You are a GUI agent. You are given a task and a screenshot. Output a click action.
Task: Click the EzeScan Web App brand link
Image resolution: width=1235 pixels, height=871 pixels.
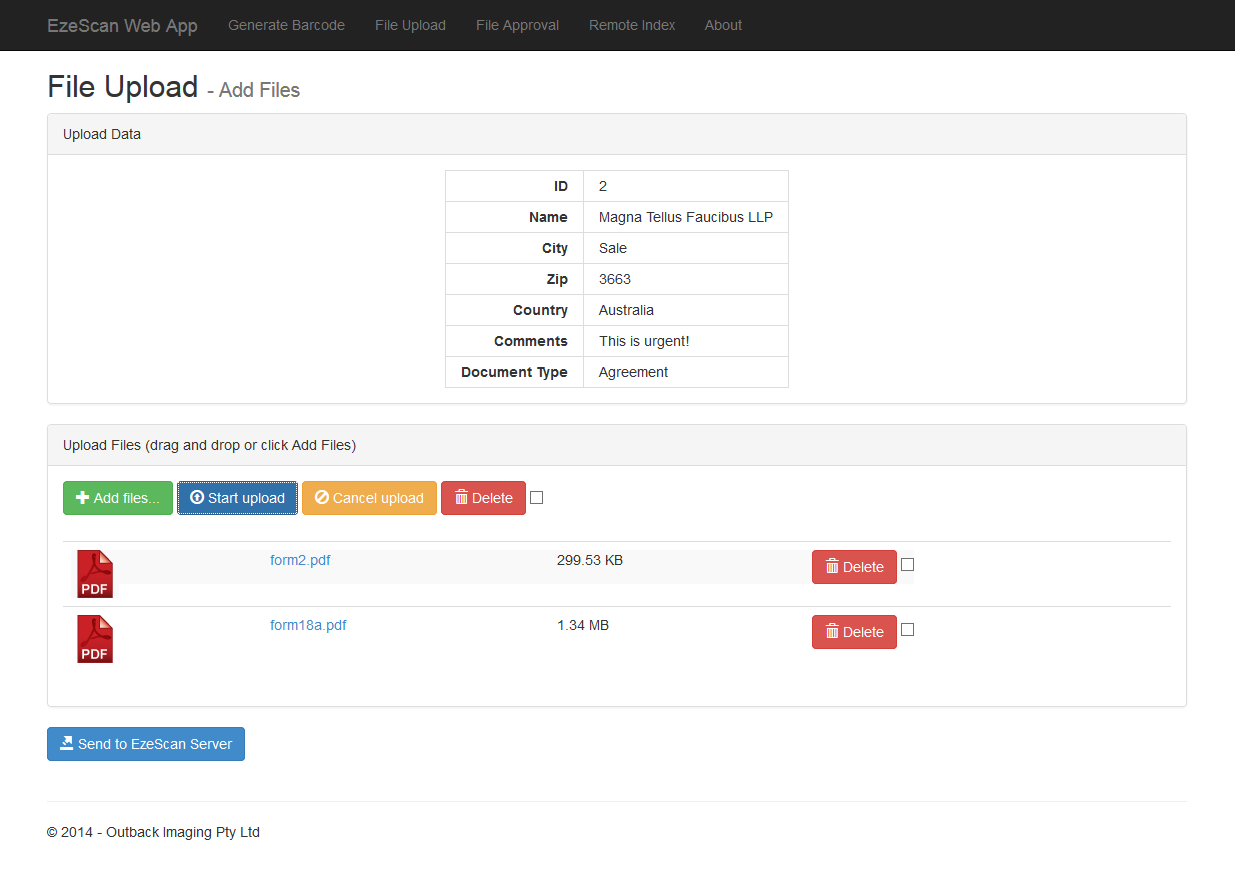122,25
